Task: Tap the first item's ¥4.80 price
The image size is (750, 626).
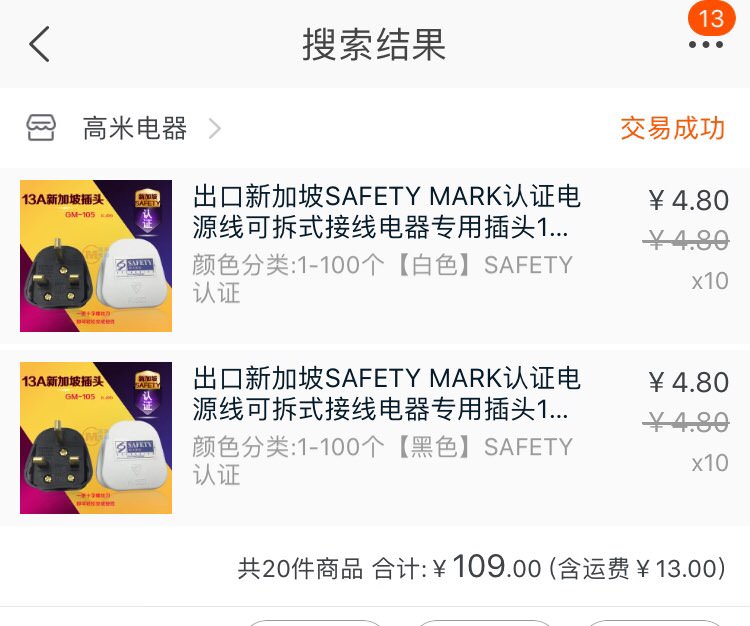Action: [688, 201]
